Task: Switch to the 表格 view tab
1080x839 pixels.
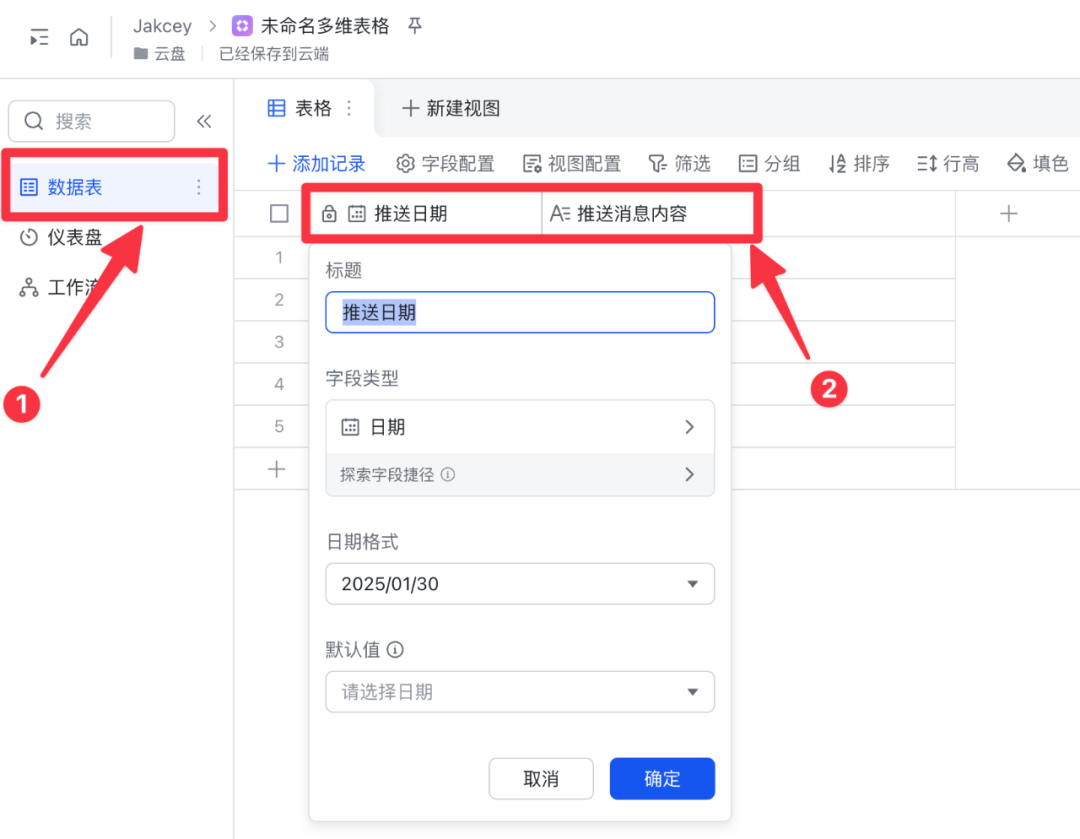Action: point(300,108)
